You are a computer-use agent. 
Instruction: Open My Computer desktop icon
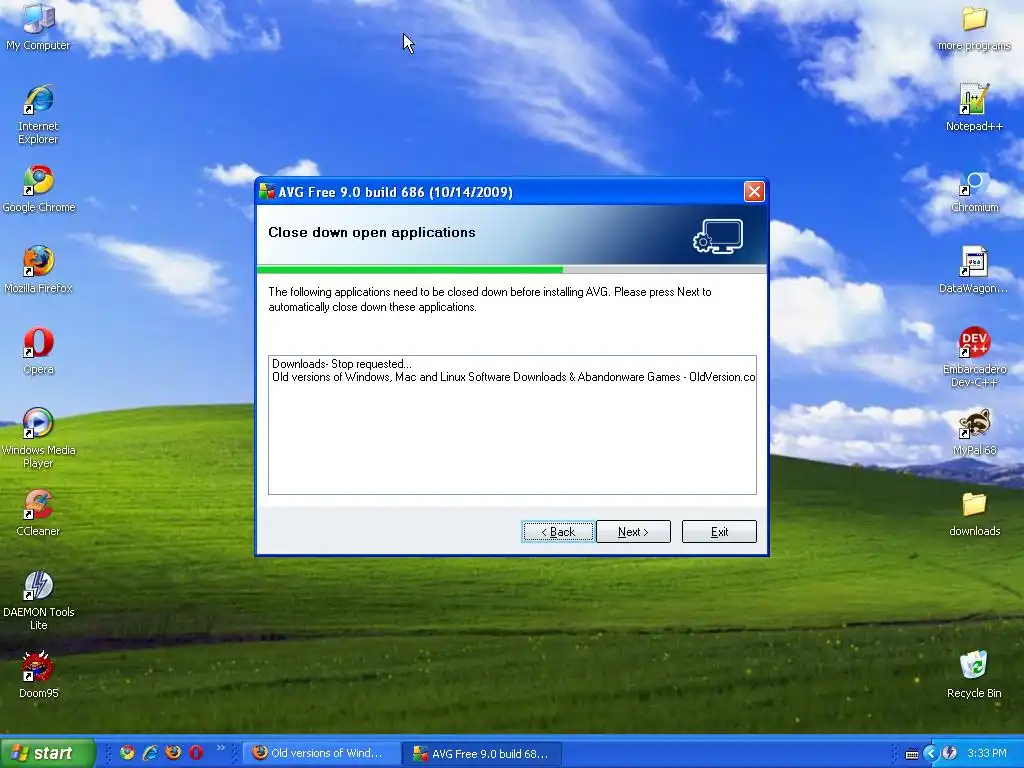coord(38,26)
